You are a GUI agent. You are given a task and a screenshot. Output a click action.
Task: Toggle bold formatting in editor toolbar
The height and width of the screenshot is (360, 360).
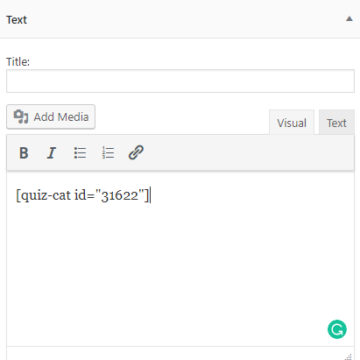tap(24, 153)
